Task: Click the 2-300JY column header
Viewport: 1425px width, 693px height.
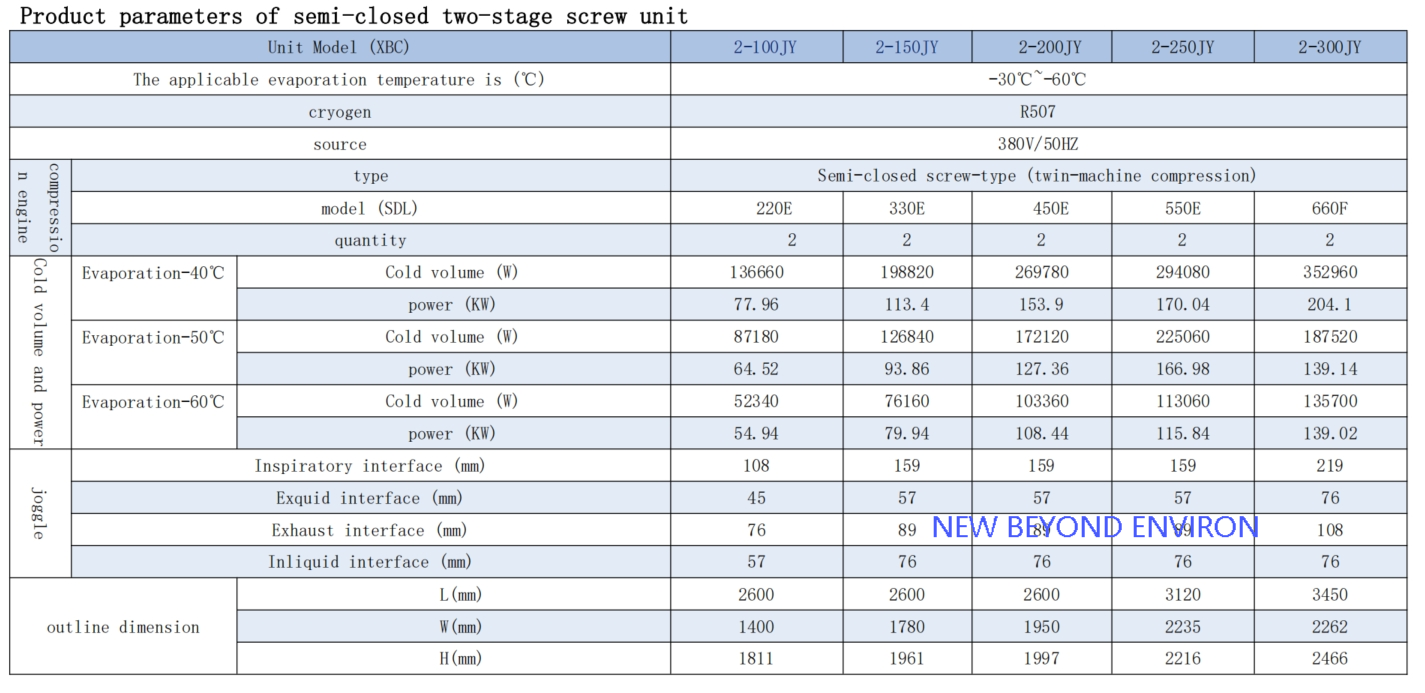Action: point(1329,47)
